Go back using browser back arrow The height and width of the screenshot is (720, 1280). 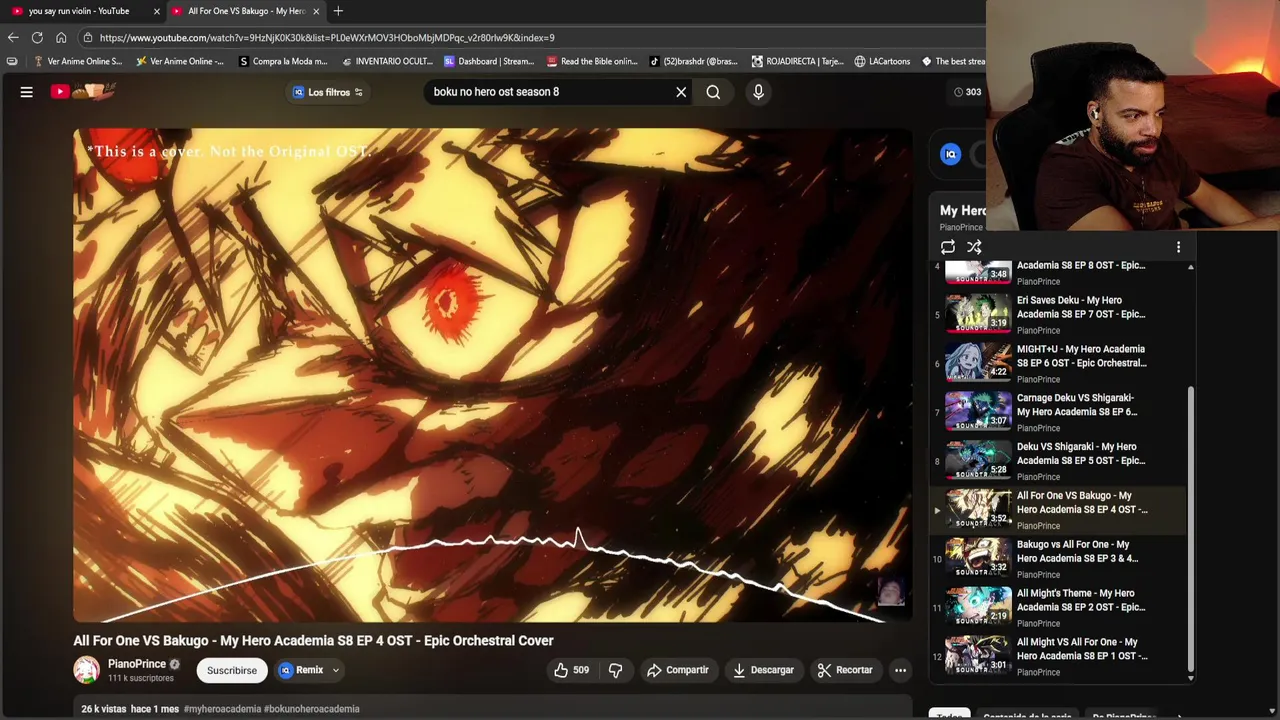click(x=13, y=38)
